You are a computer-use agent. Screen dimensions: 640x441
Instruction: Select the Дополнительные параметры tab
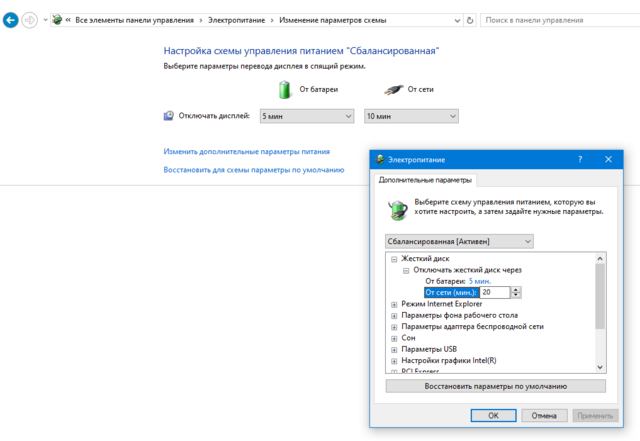click(x=426, y=180)
